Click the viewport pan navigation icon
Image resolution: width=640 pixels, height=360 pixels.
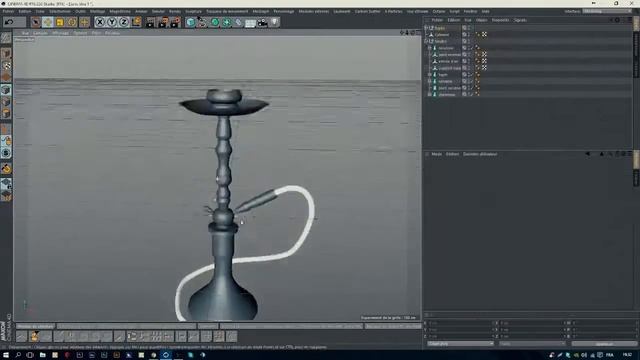tap(402, 33)
